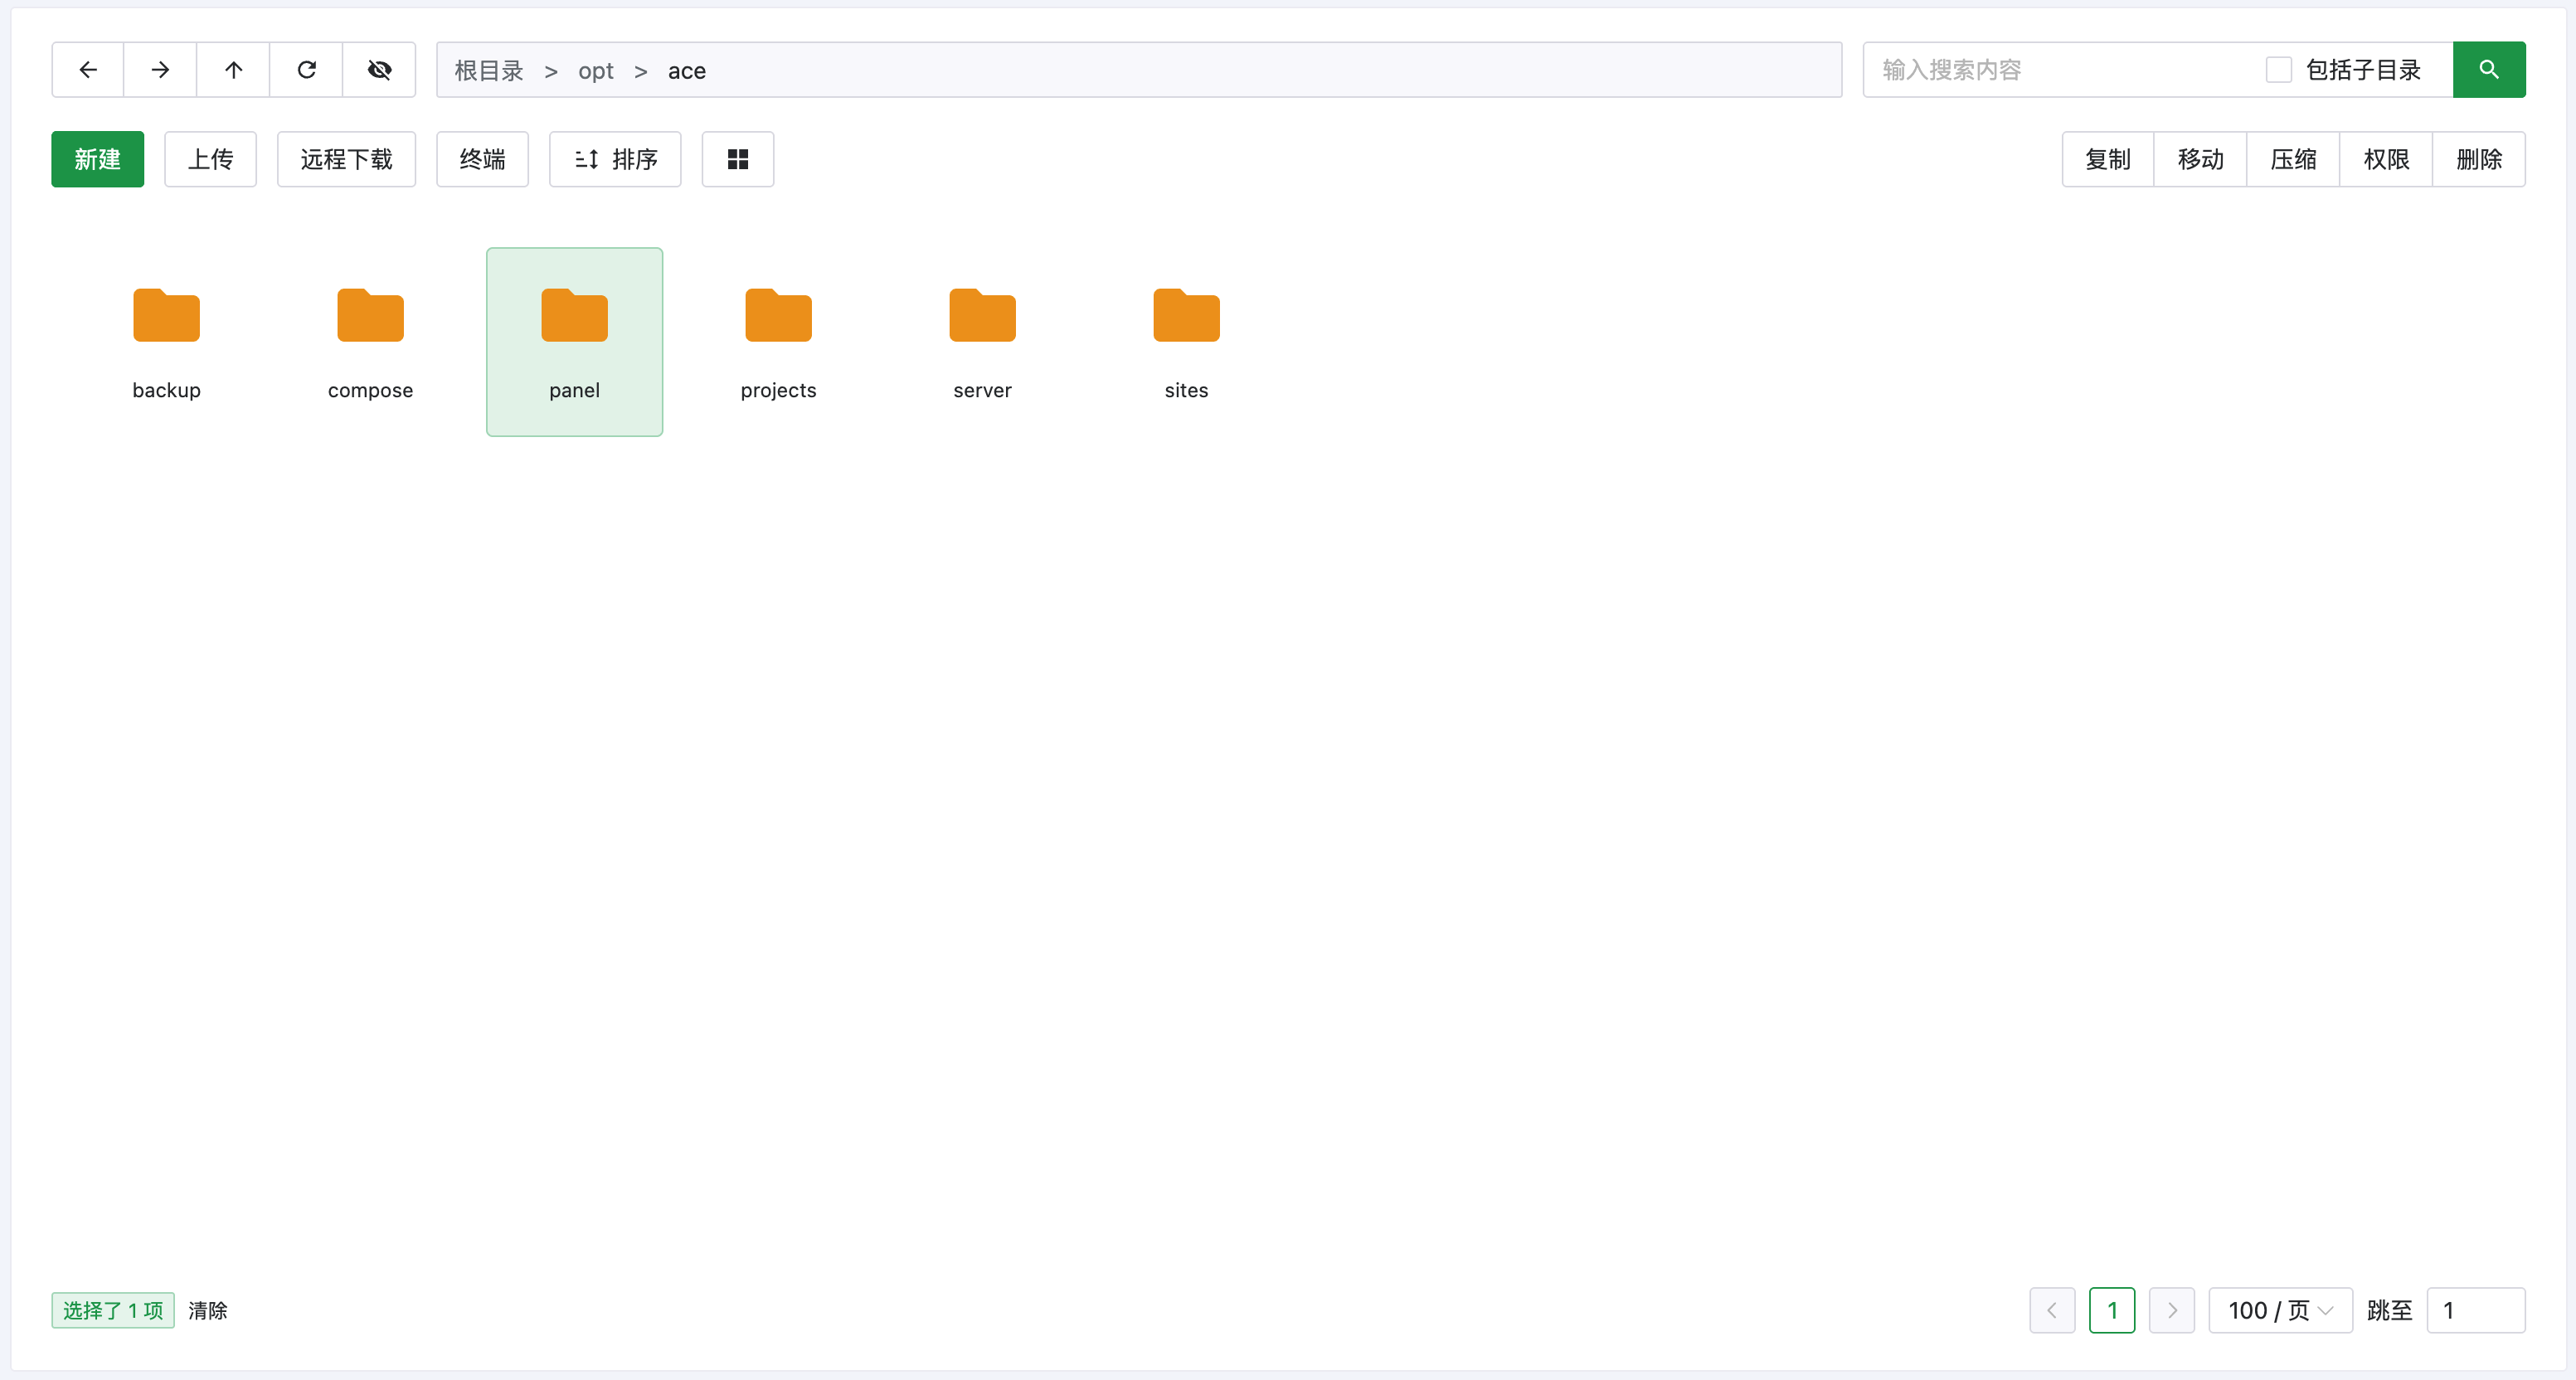Open the 100/页 page size dropdown
The height and width of the screenshot is (1380, 2576).
click(2280, 1310)
